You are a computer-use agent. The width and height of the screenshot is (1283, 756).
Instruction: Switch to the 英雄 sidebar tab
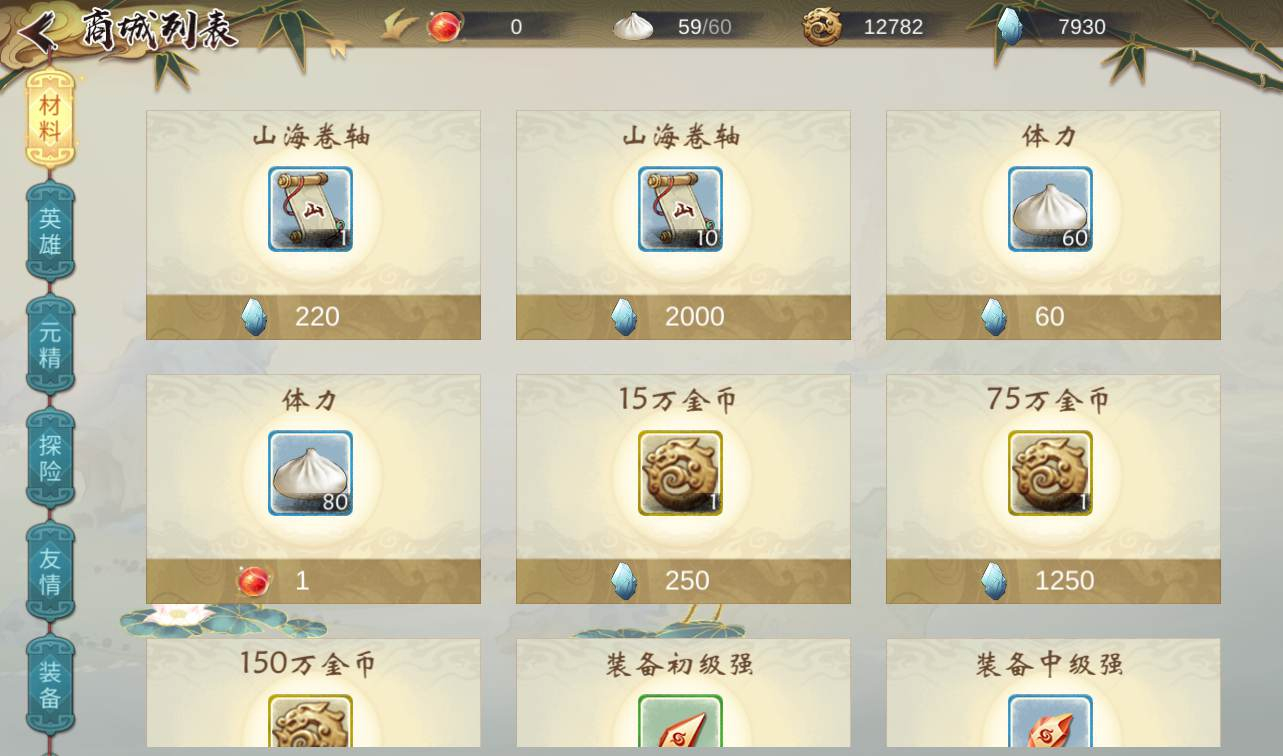[50, 232]
